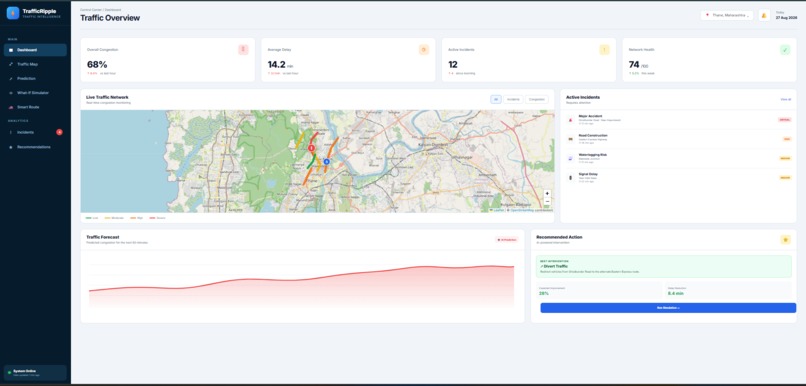The width and height of the screenshot is (806, 386).
Task: Click the Overall Congestion card icon
Action: point(243,50)
